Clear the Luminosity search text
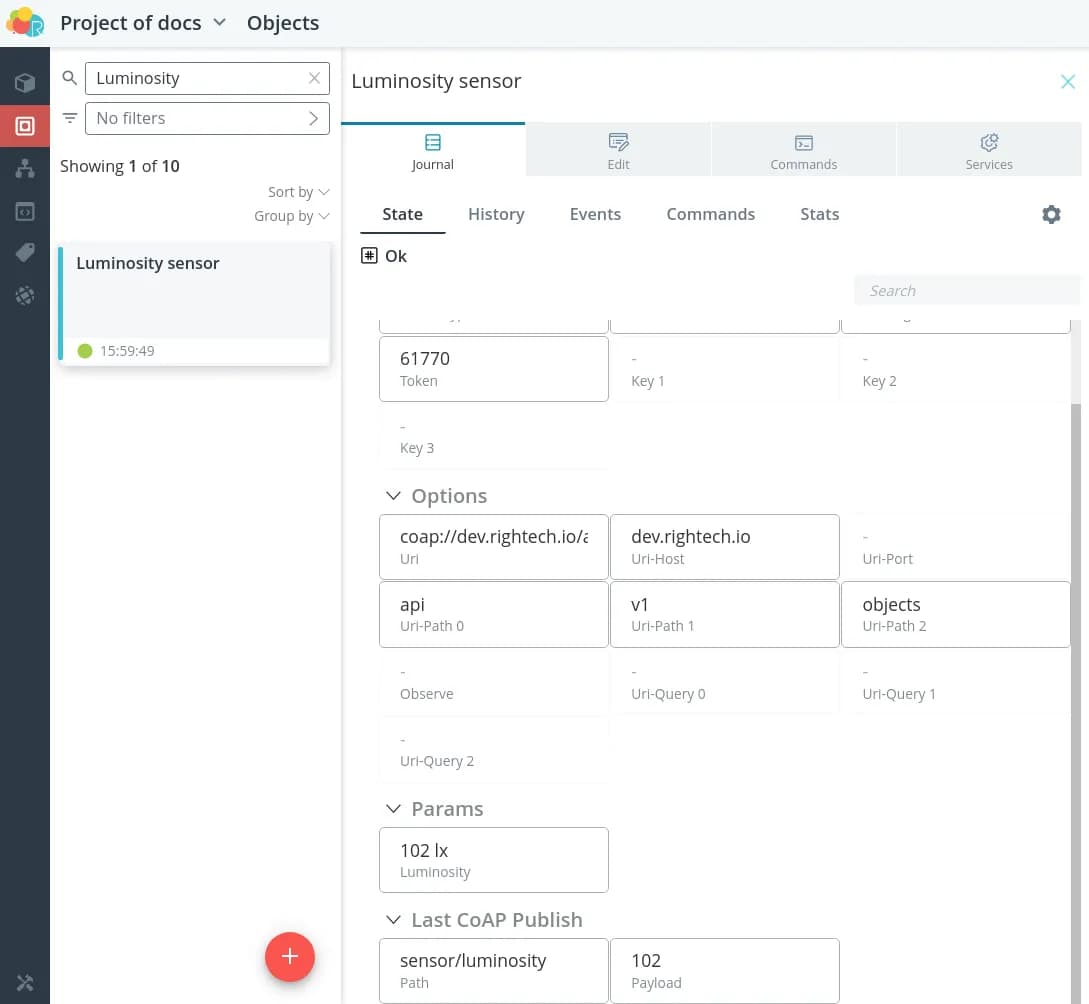Screen dimensions: 1089x1004 tap(314, 78)
